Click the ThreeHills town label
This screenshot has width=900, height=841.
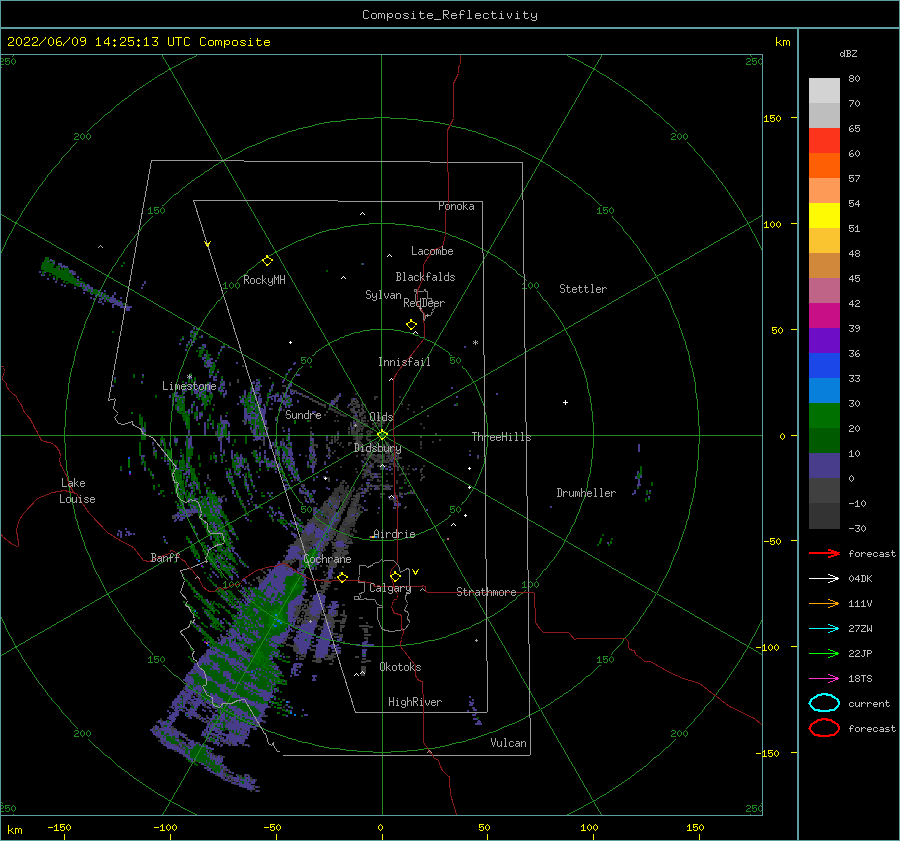tap(501, 437)
